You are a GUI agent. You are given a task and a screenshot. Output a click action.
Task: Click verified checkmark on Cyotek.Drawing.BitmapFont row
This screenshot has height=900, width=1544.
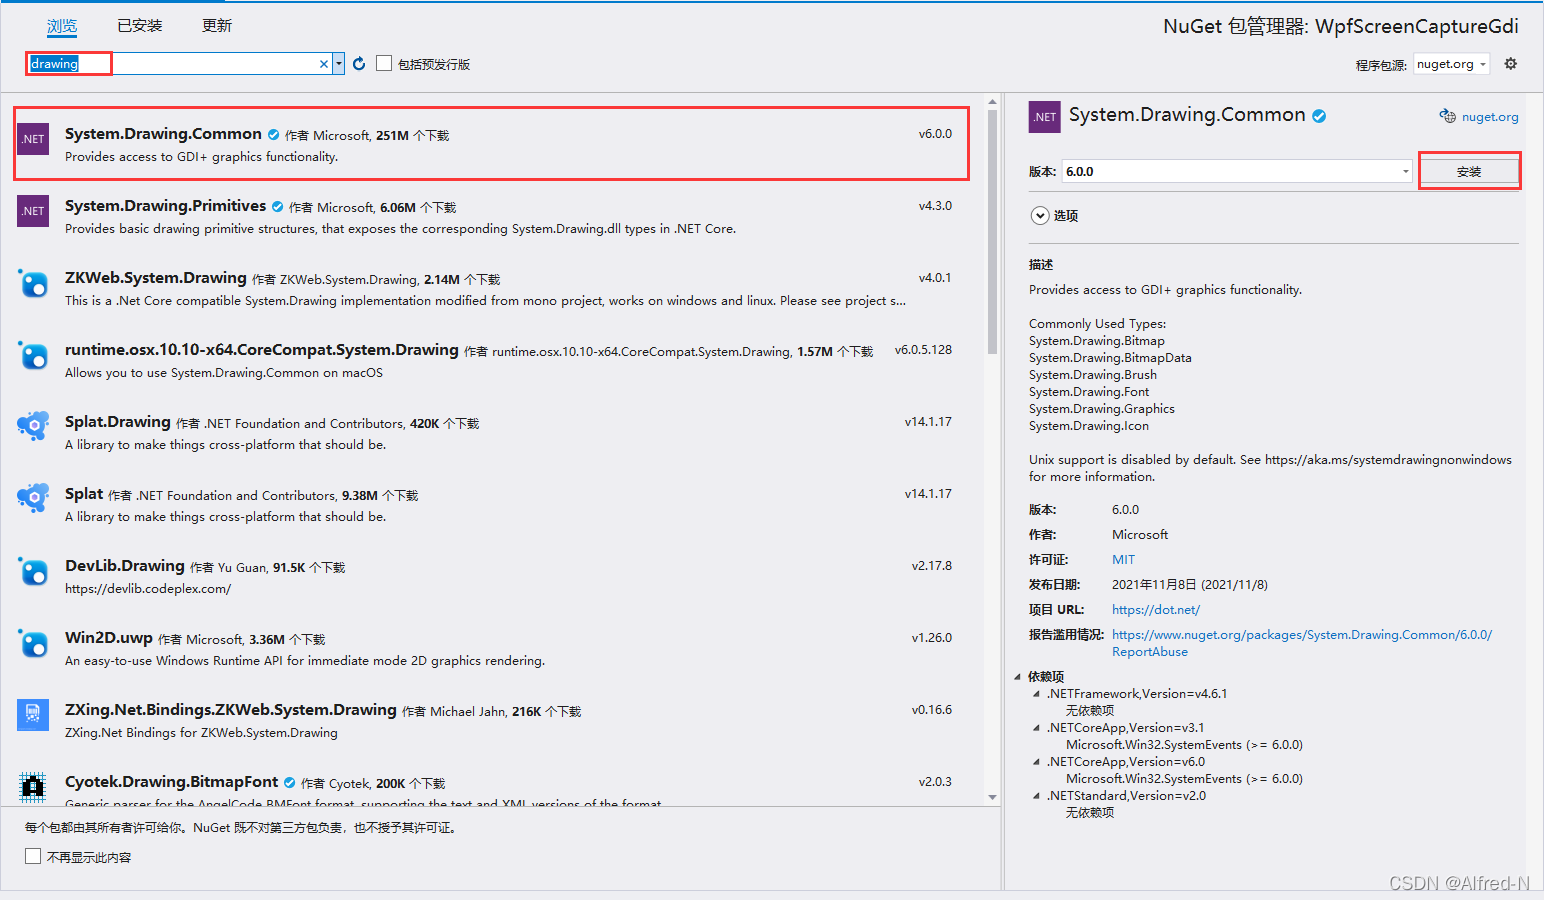click(x=289, y=783)
